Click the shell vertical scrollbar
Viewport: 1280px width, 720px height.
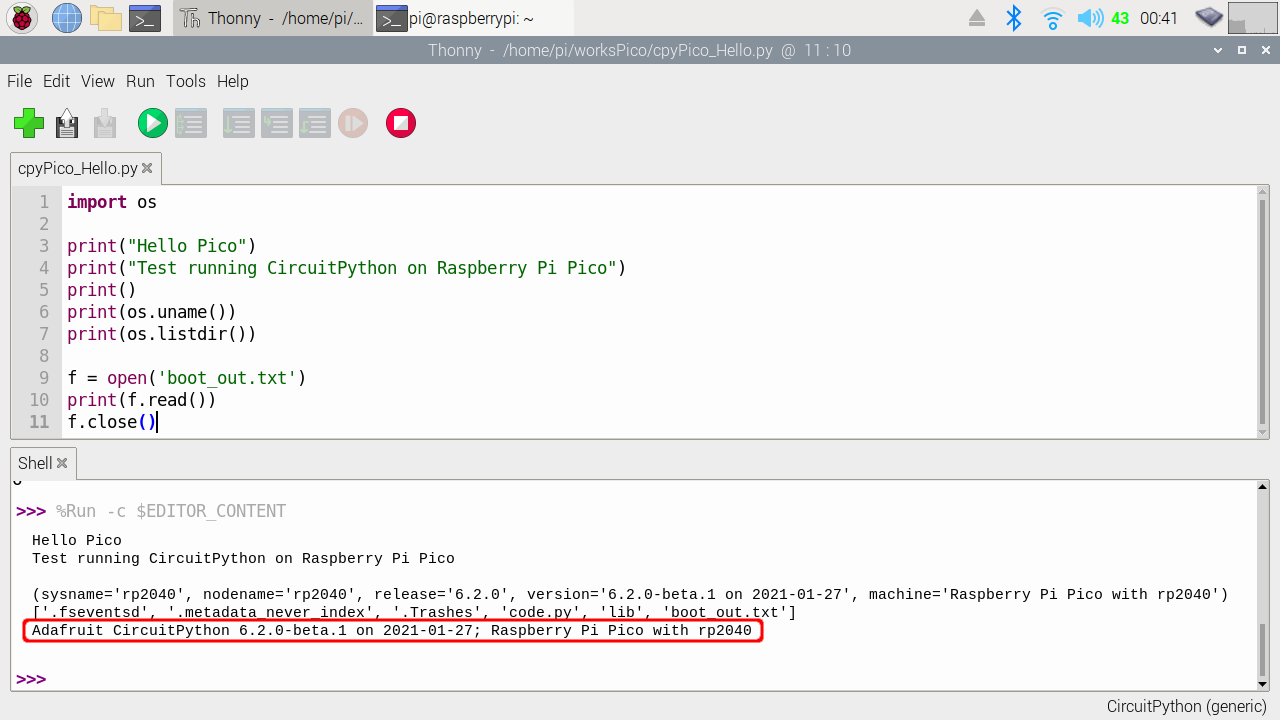point(1263,585)
